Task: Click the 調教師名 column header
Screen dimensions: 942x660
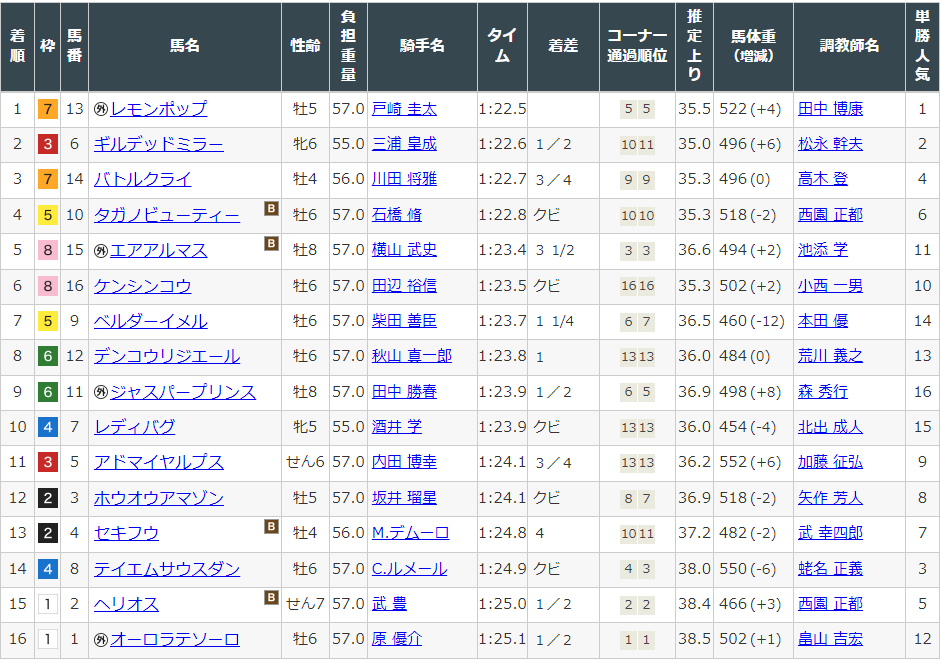Action: 849,46
